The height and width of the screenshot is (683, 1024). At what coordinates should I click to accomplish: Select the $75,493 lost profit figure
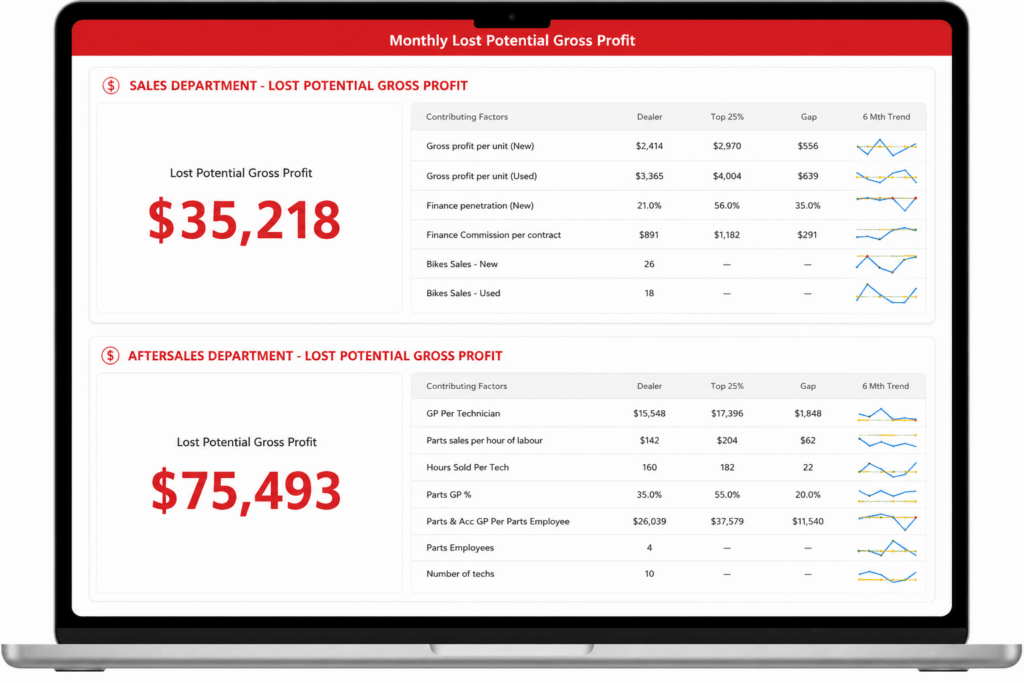tap(246, 491)
